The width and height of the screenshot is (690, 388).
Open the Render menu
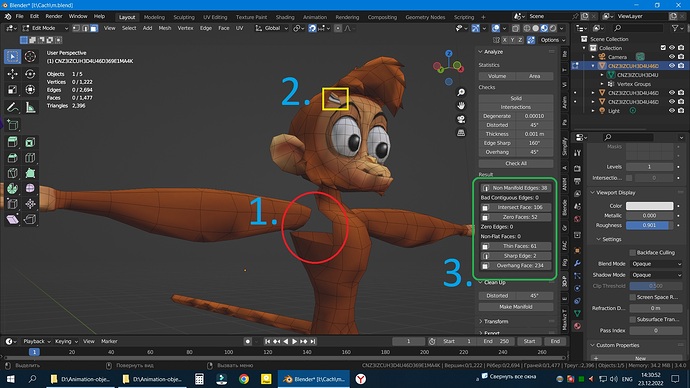[54, 16]
